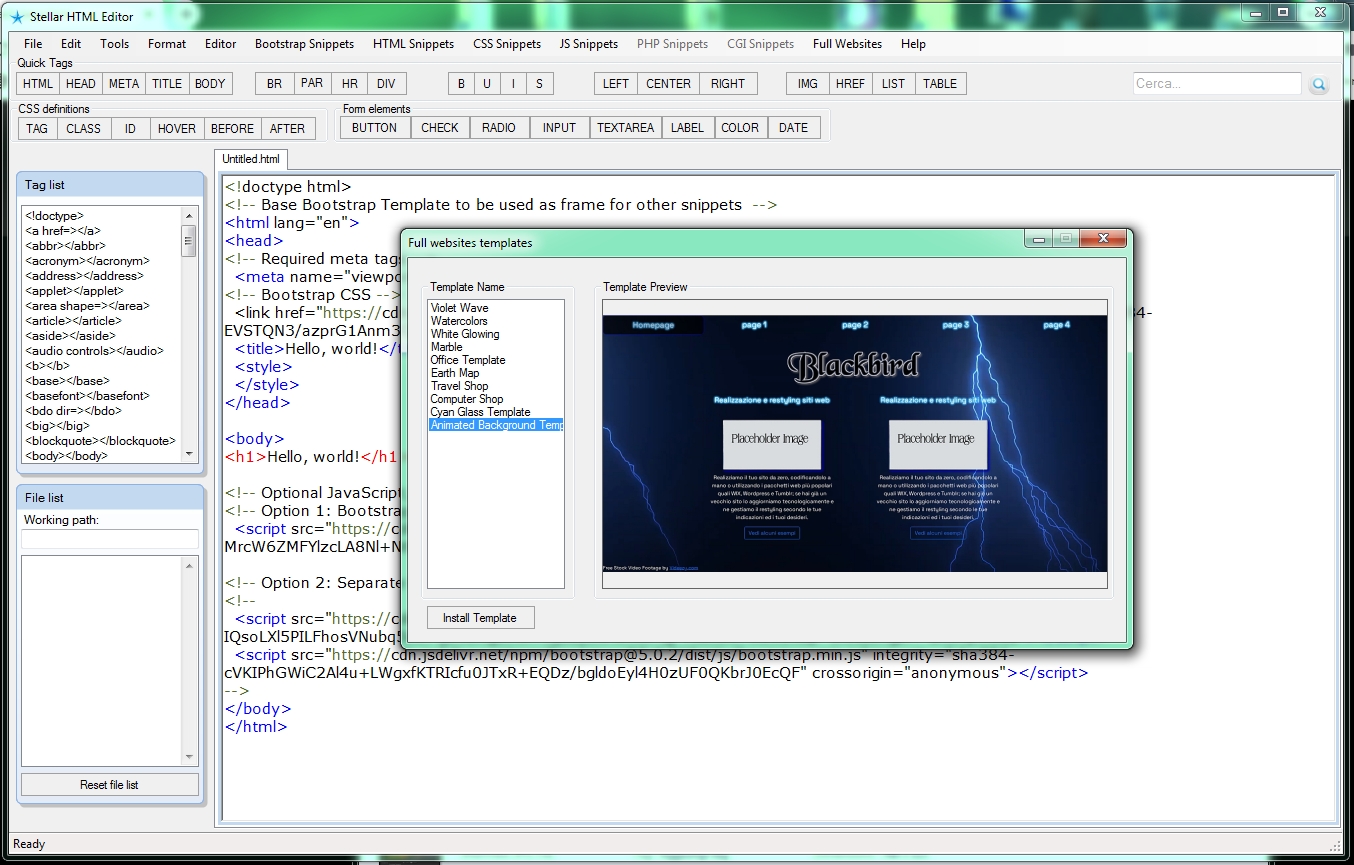
Task: Insert an HREF link tag
Action: point(850,84)
